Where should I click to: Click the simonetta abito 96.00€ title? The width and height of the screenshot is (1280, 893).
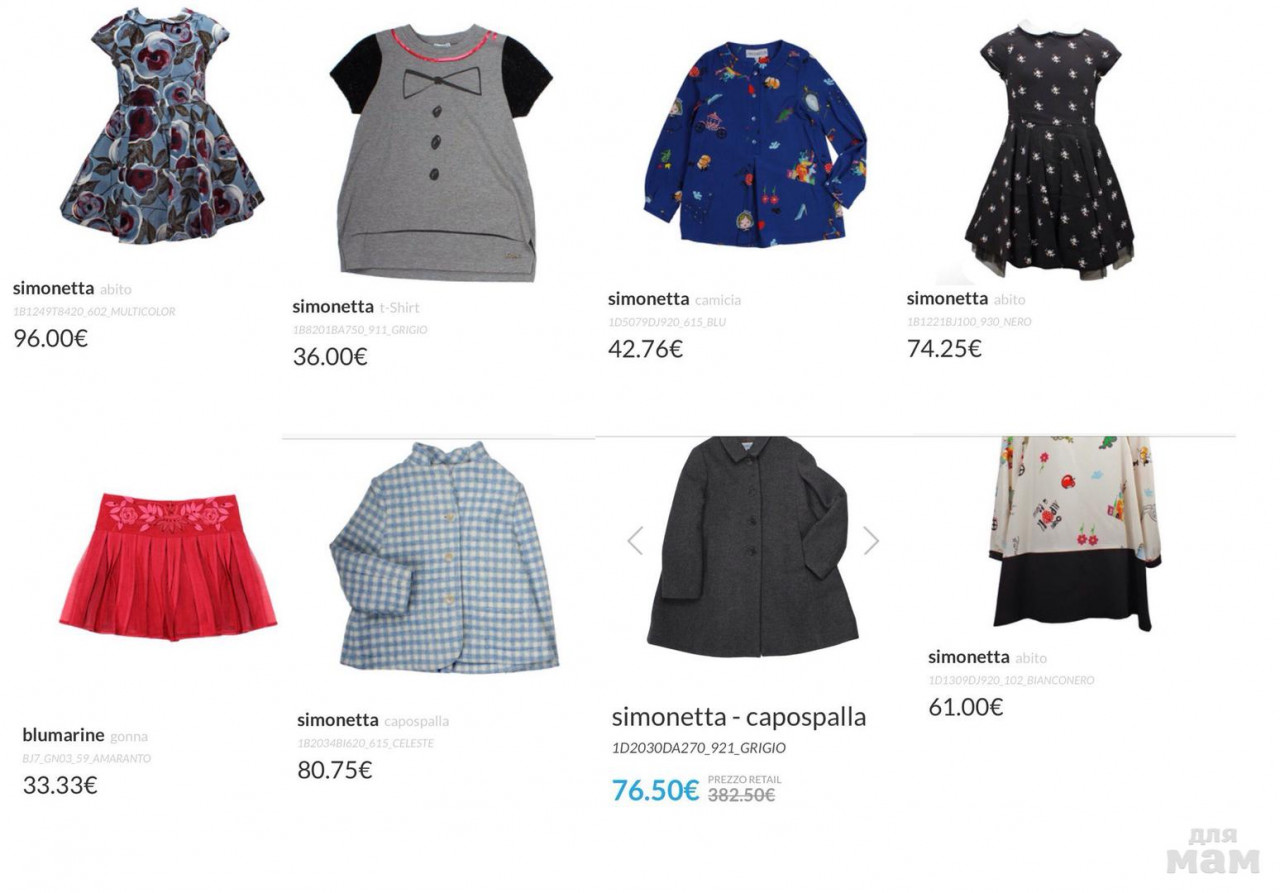[72, 289]
